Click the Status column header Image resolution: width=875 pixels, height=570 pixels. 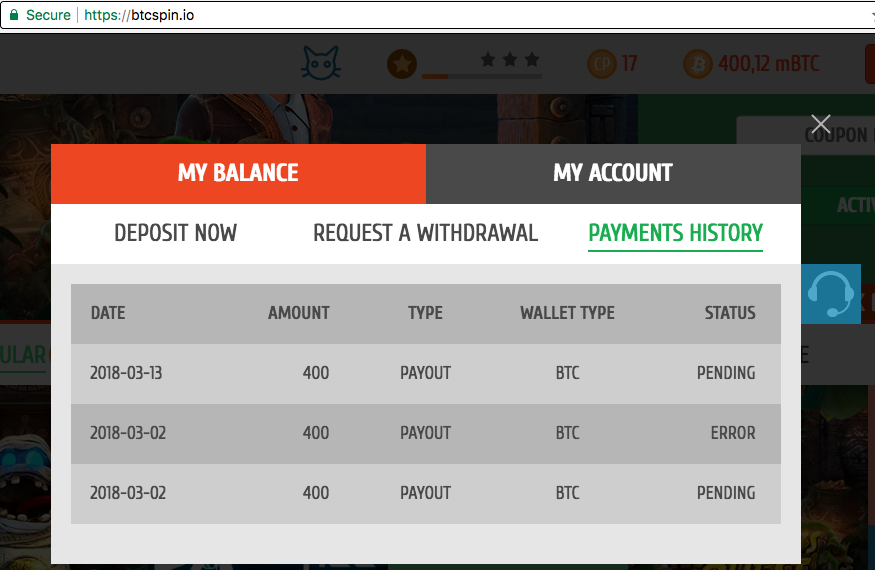click(730, 313)
